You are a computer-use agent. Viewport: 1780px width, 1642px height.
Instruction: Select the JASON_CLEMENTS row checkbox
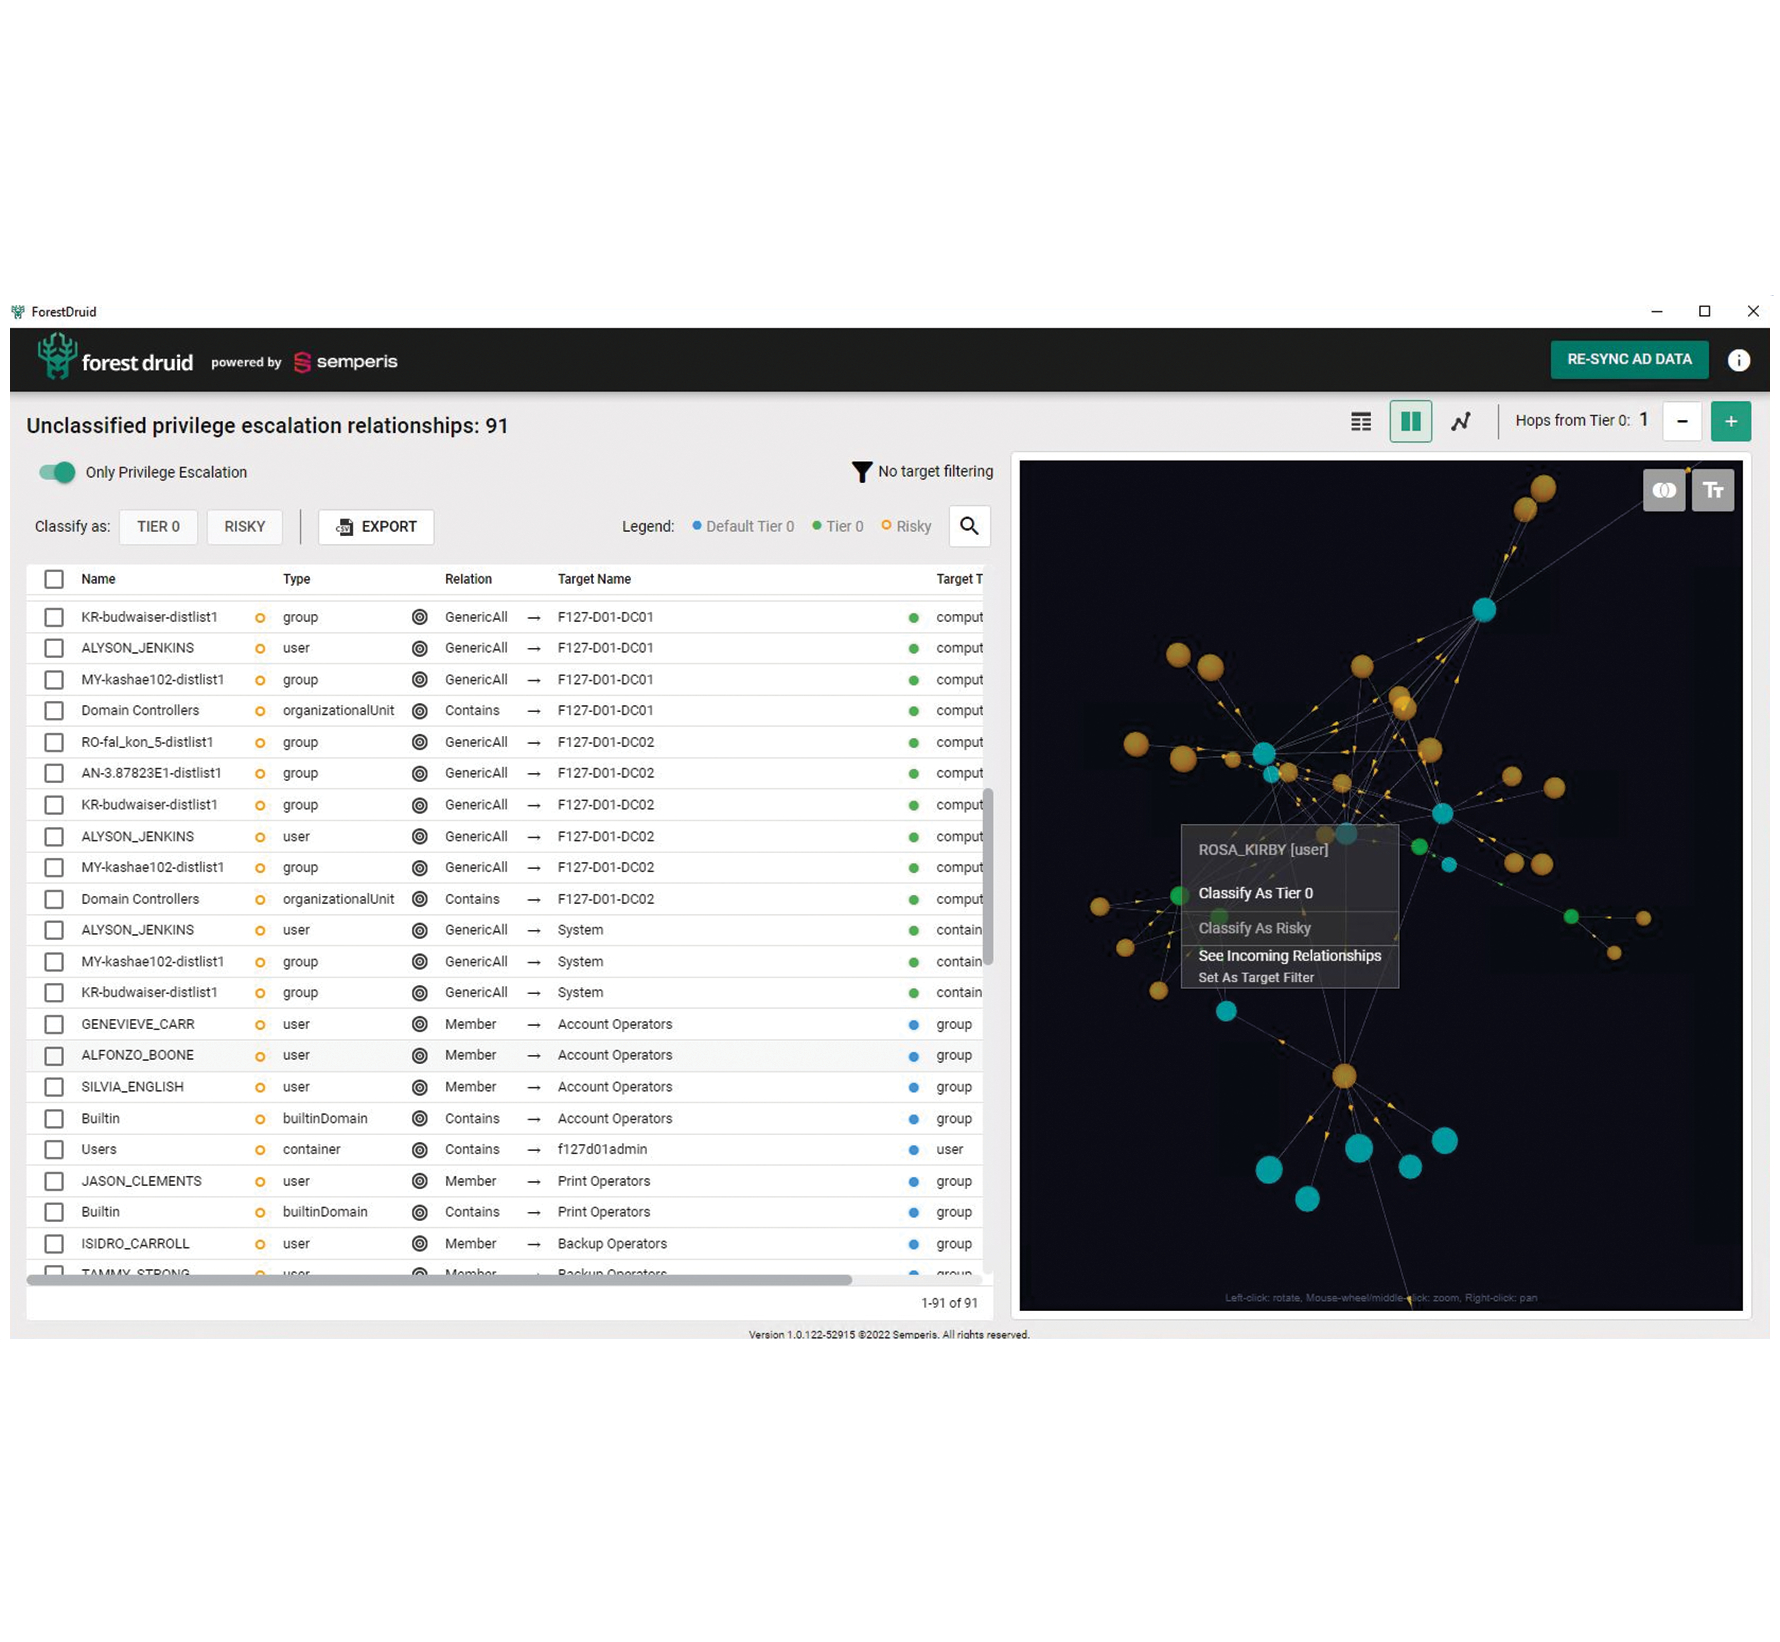click(x=54, y=1181)
